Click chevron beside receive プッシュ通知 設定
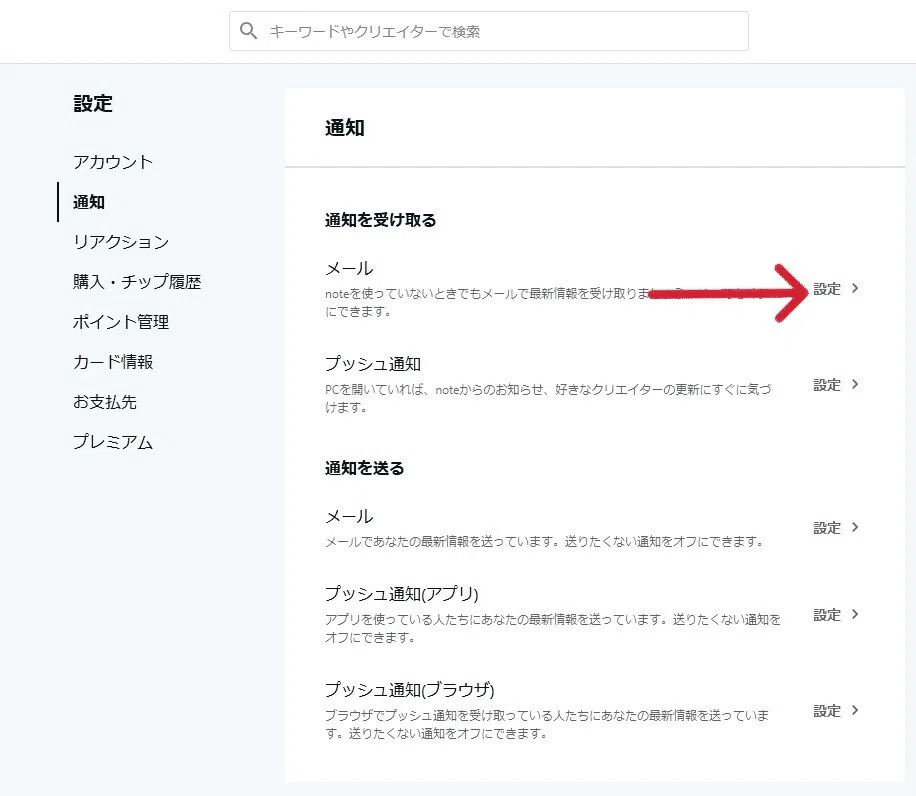 coord(855,384)
